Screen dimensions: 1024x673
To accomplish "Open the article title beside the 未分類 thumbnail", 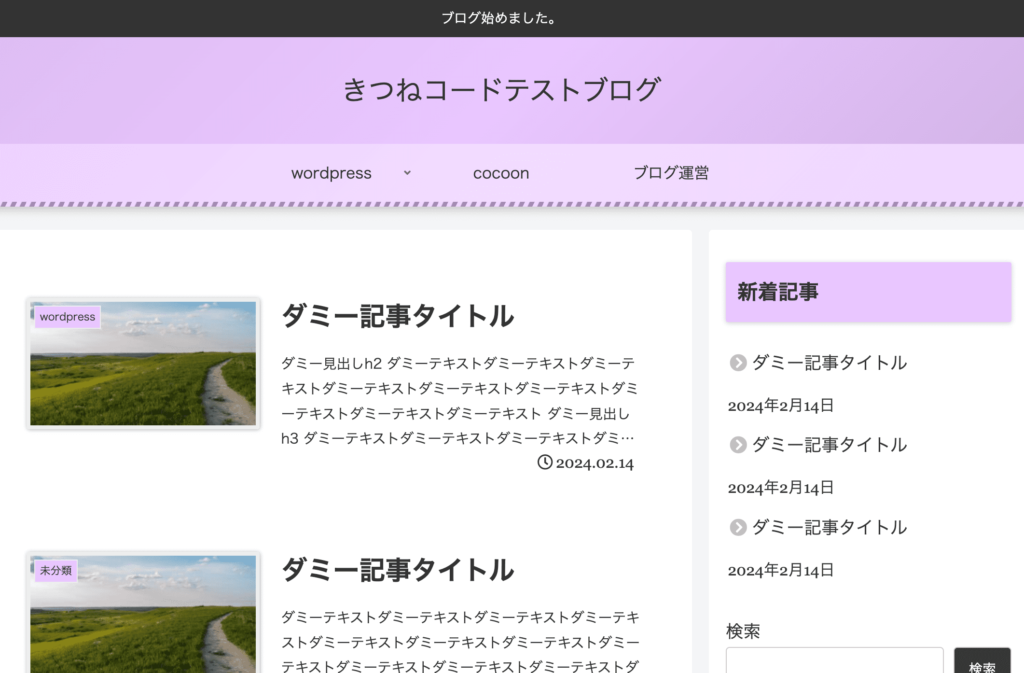I will [398, 570].
